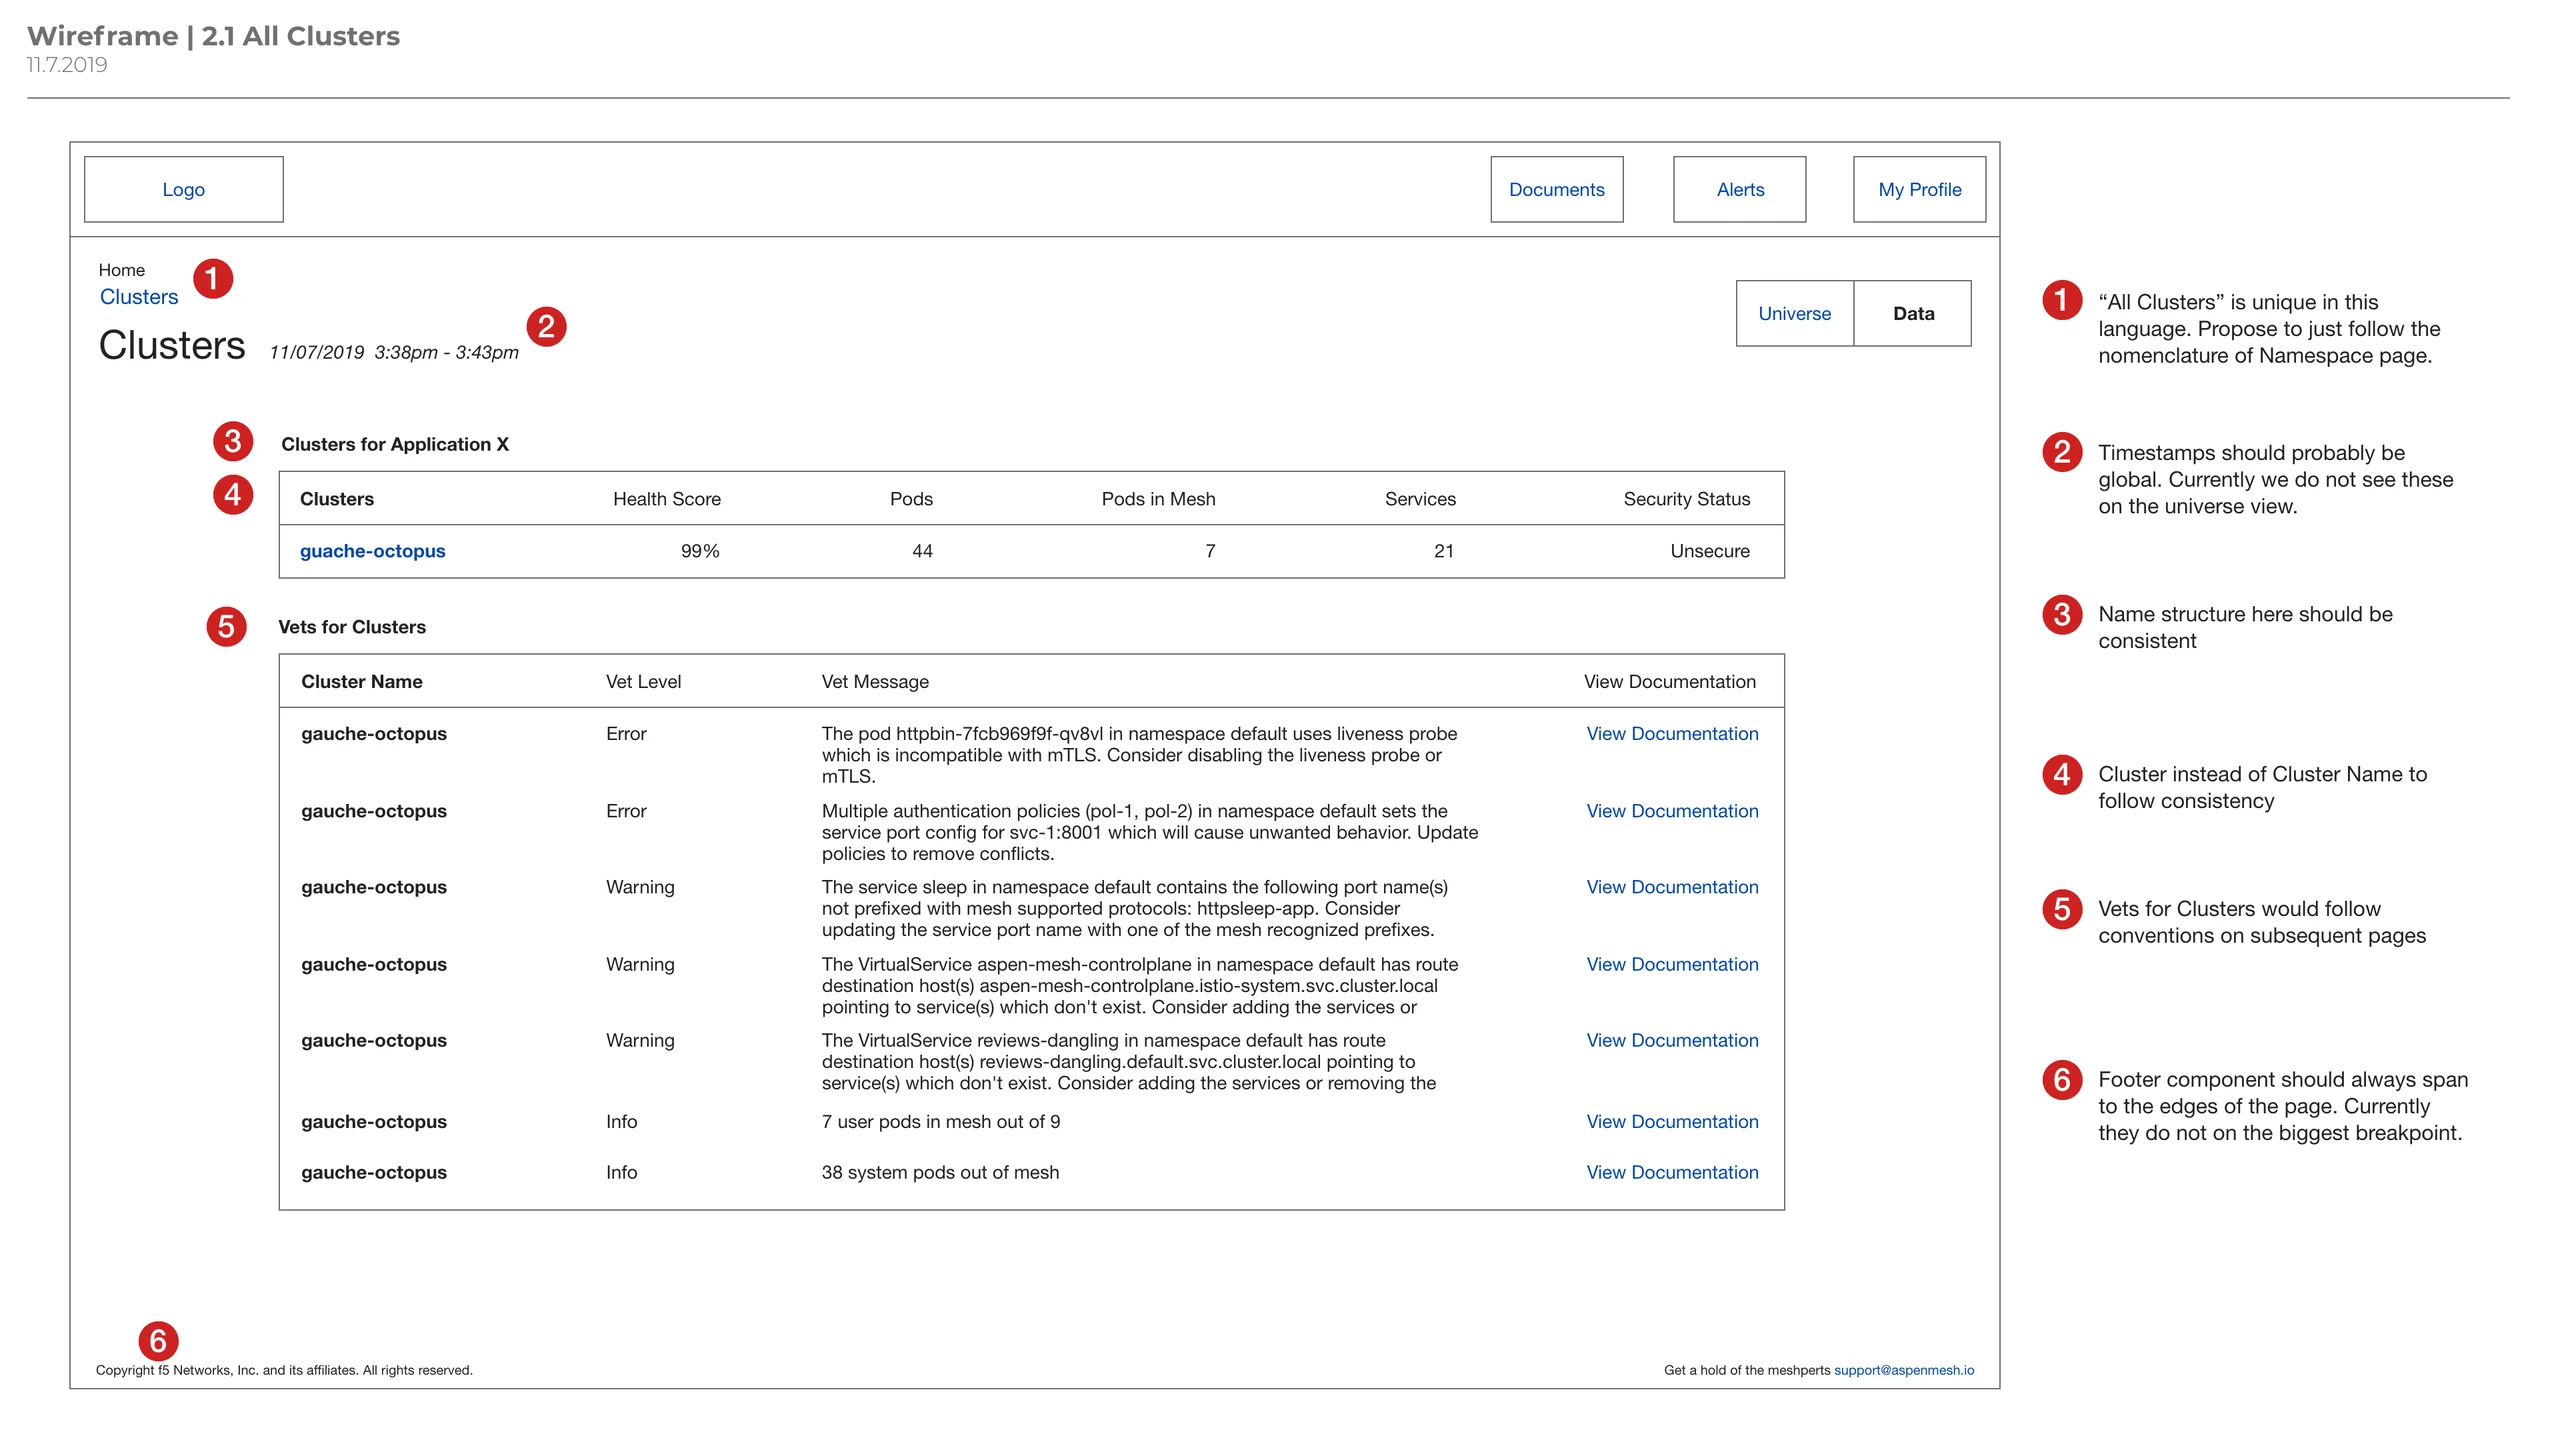
Task: Switch to the Universe view tab
Action: click(1794, 313)
